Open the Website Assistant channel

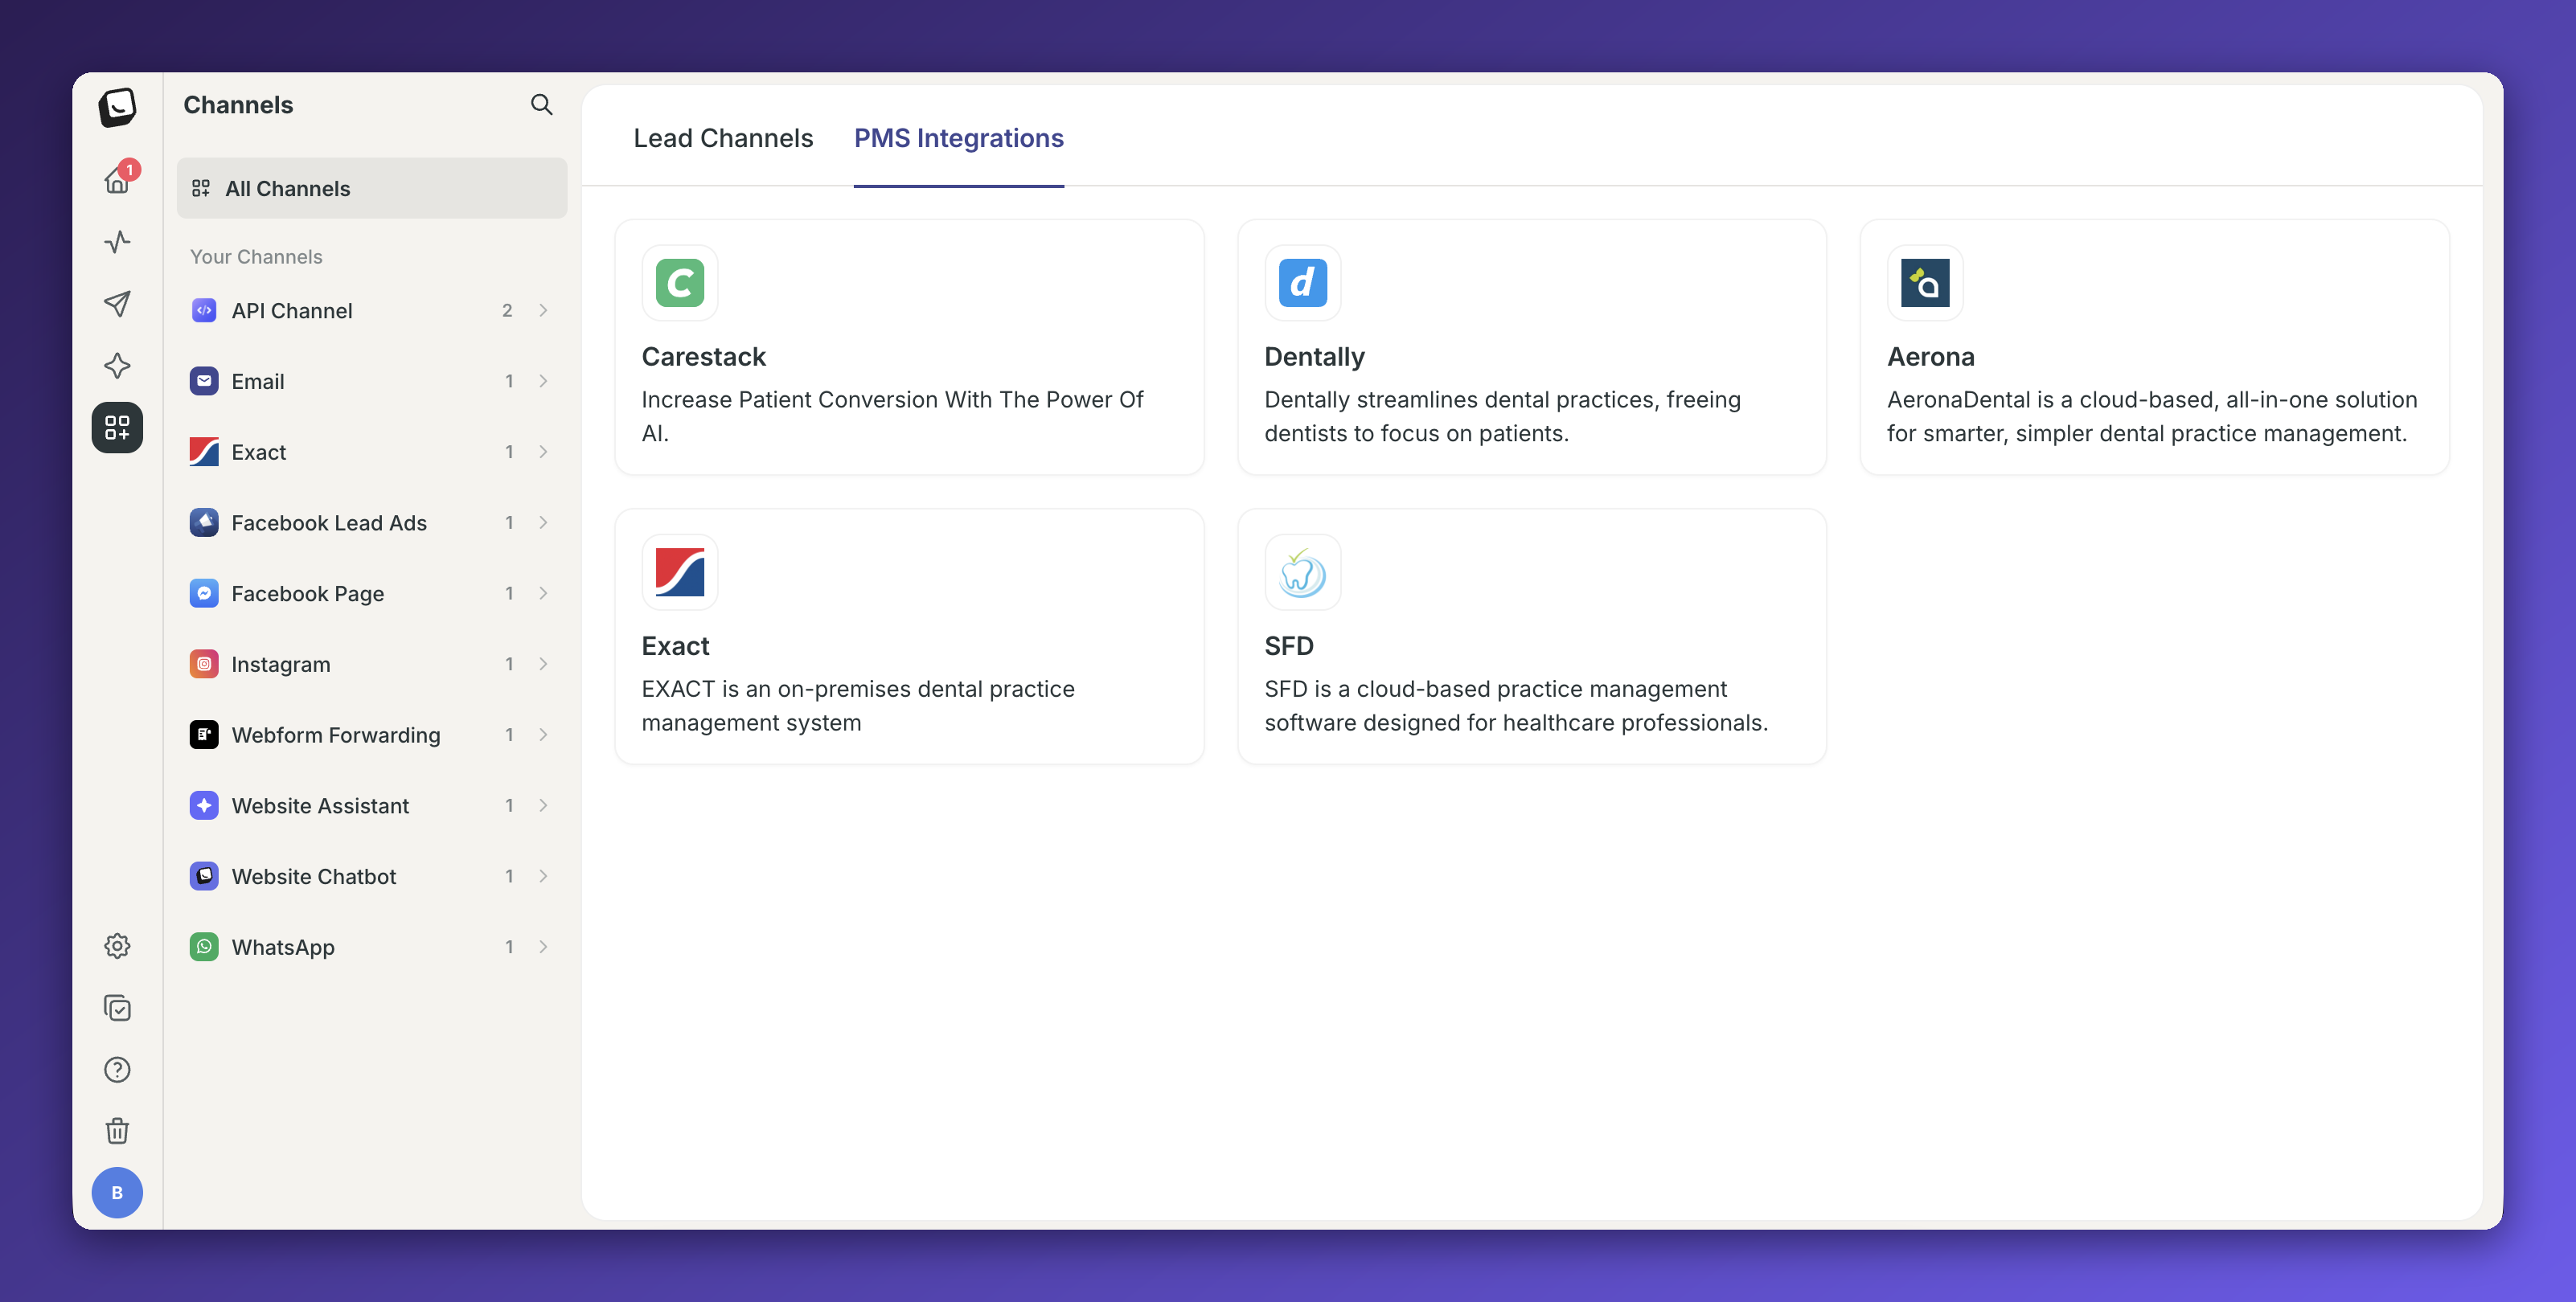372,806
